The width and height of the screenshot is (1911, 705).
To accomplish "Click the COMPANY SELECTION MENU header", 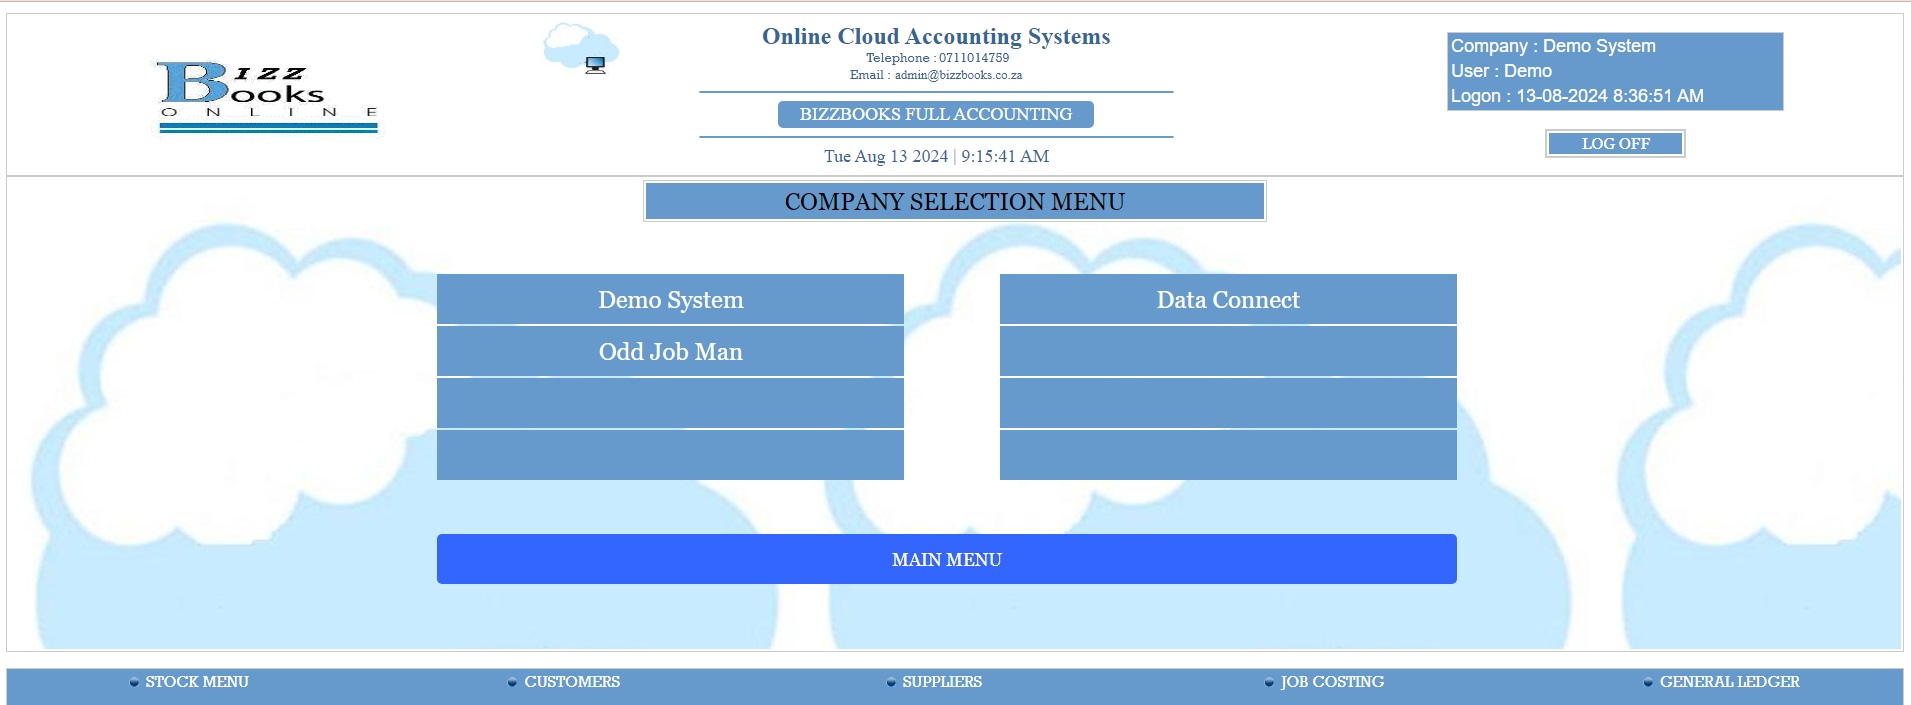I will coord(954,202).
